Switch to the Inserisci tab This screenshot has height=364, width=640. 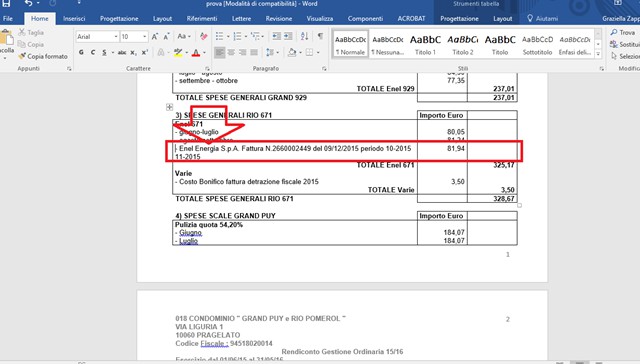coord(74,18)
